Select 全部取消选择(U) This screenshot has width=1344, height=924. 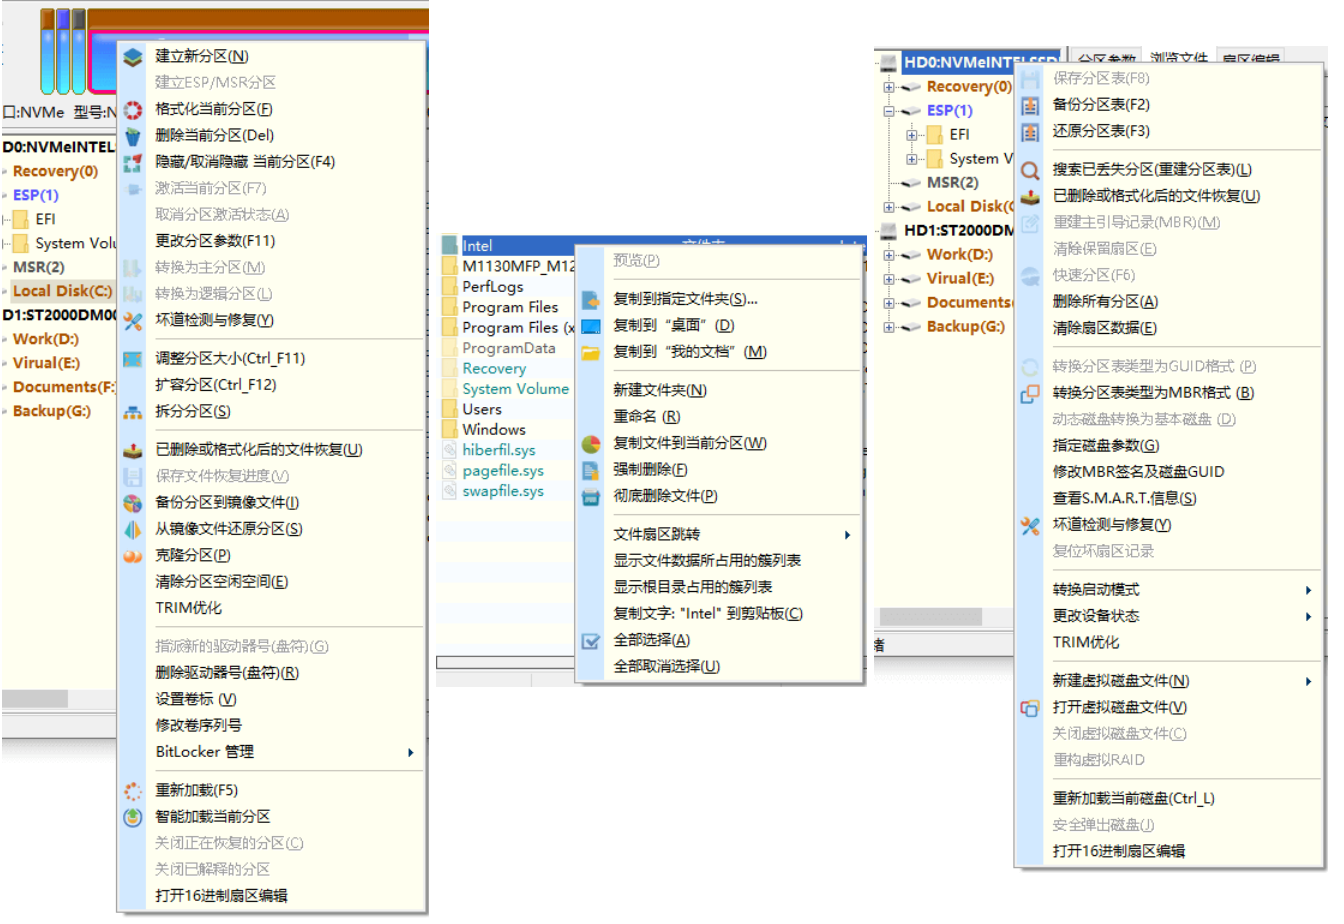point(667,667)
